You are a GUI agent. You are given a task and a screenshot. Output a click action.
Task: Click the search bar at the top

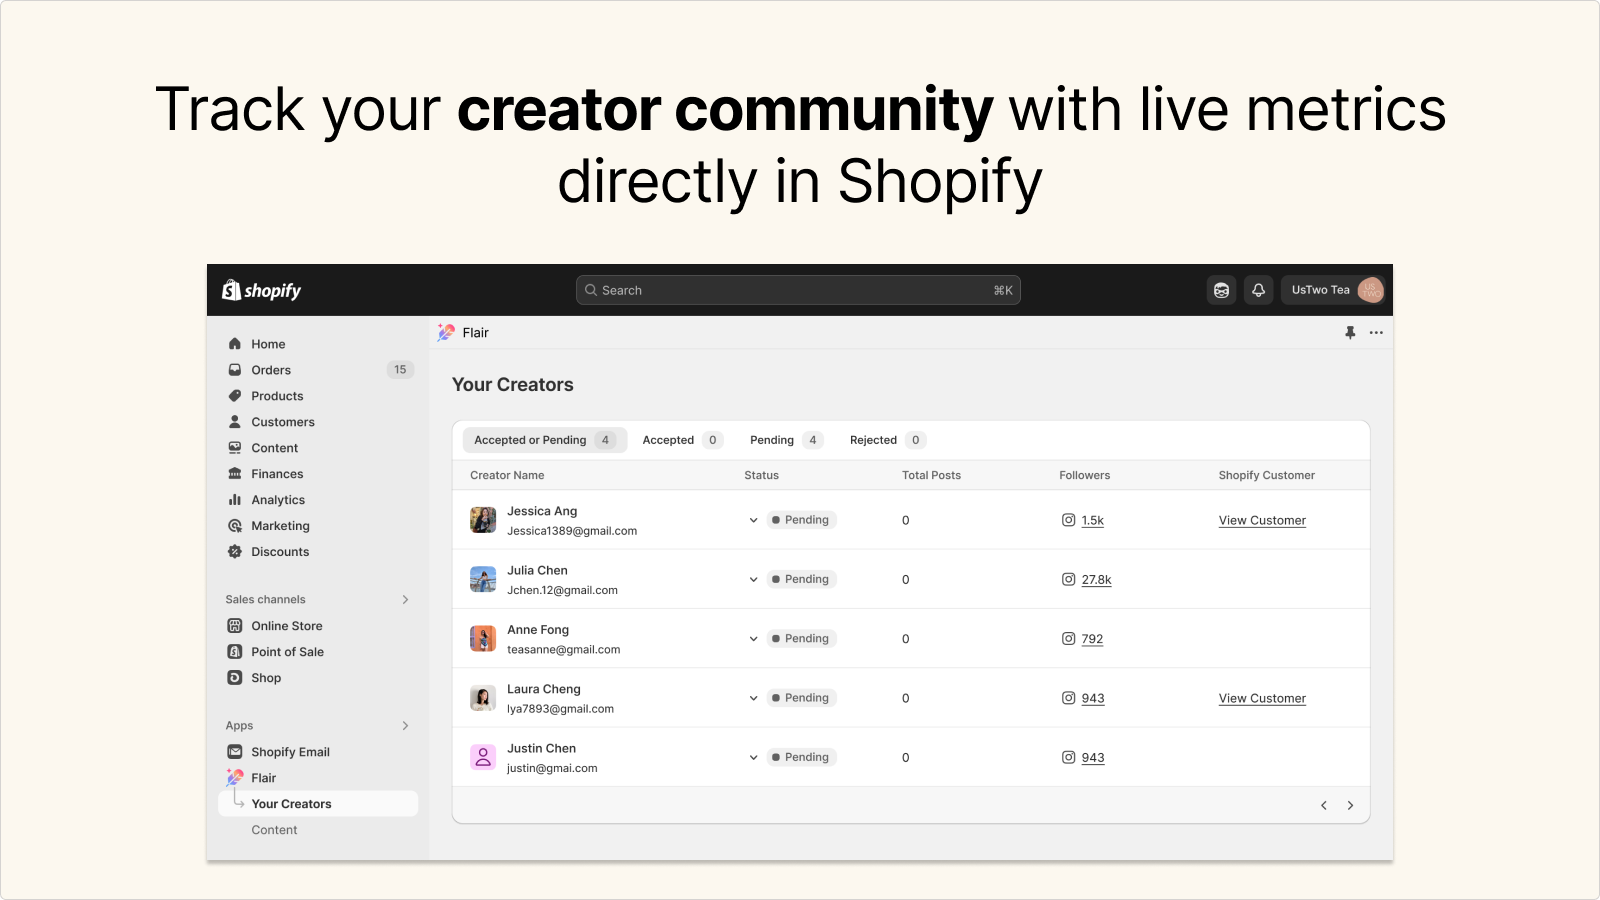(x=798, y=289)
